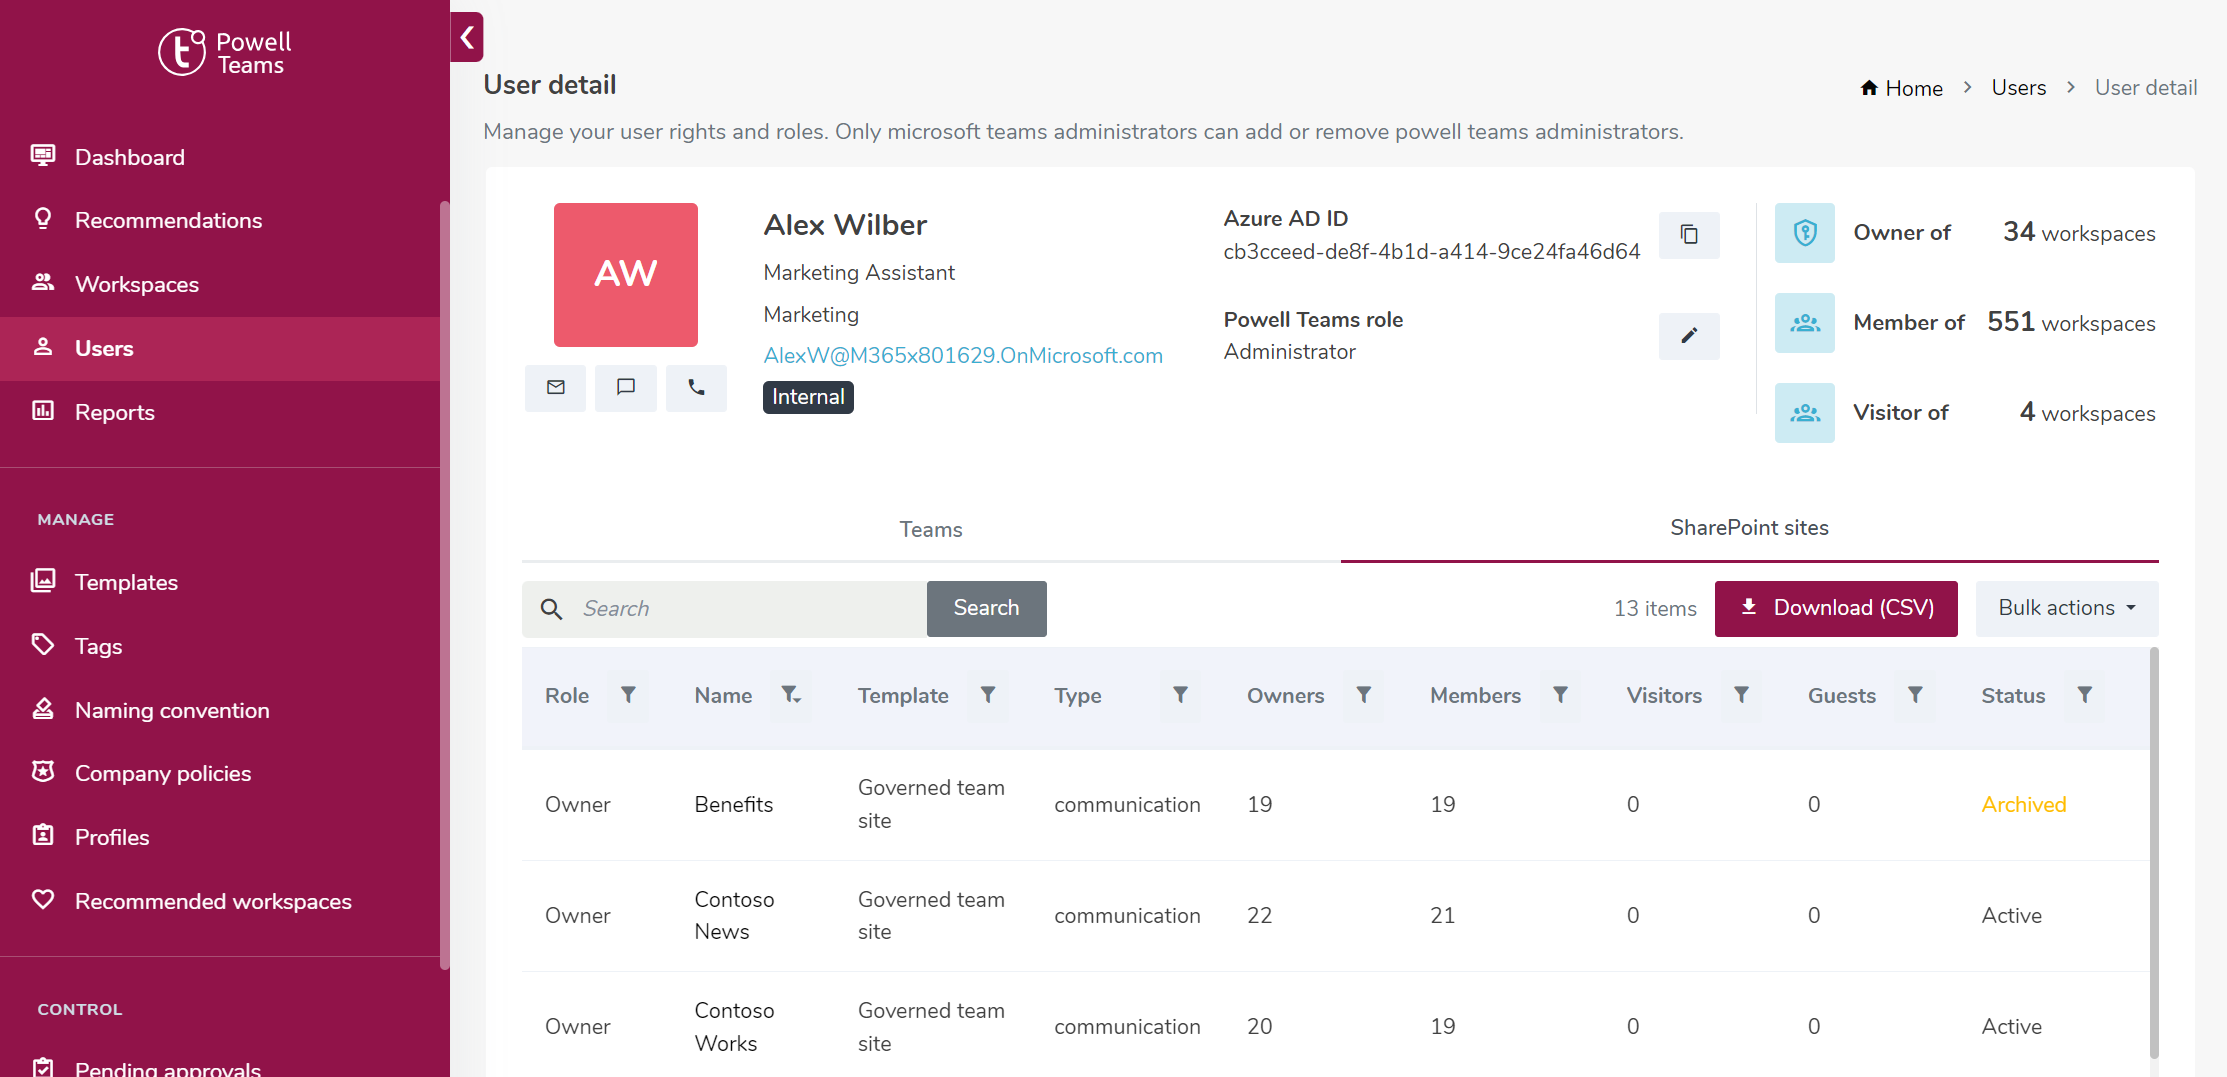Viewport: 2227px width, 1077px height.
Task: Switch to the Teams tab
Action: [931, 529]
